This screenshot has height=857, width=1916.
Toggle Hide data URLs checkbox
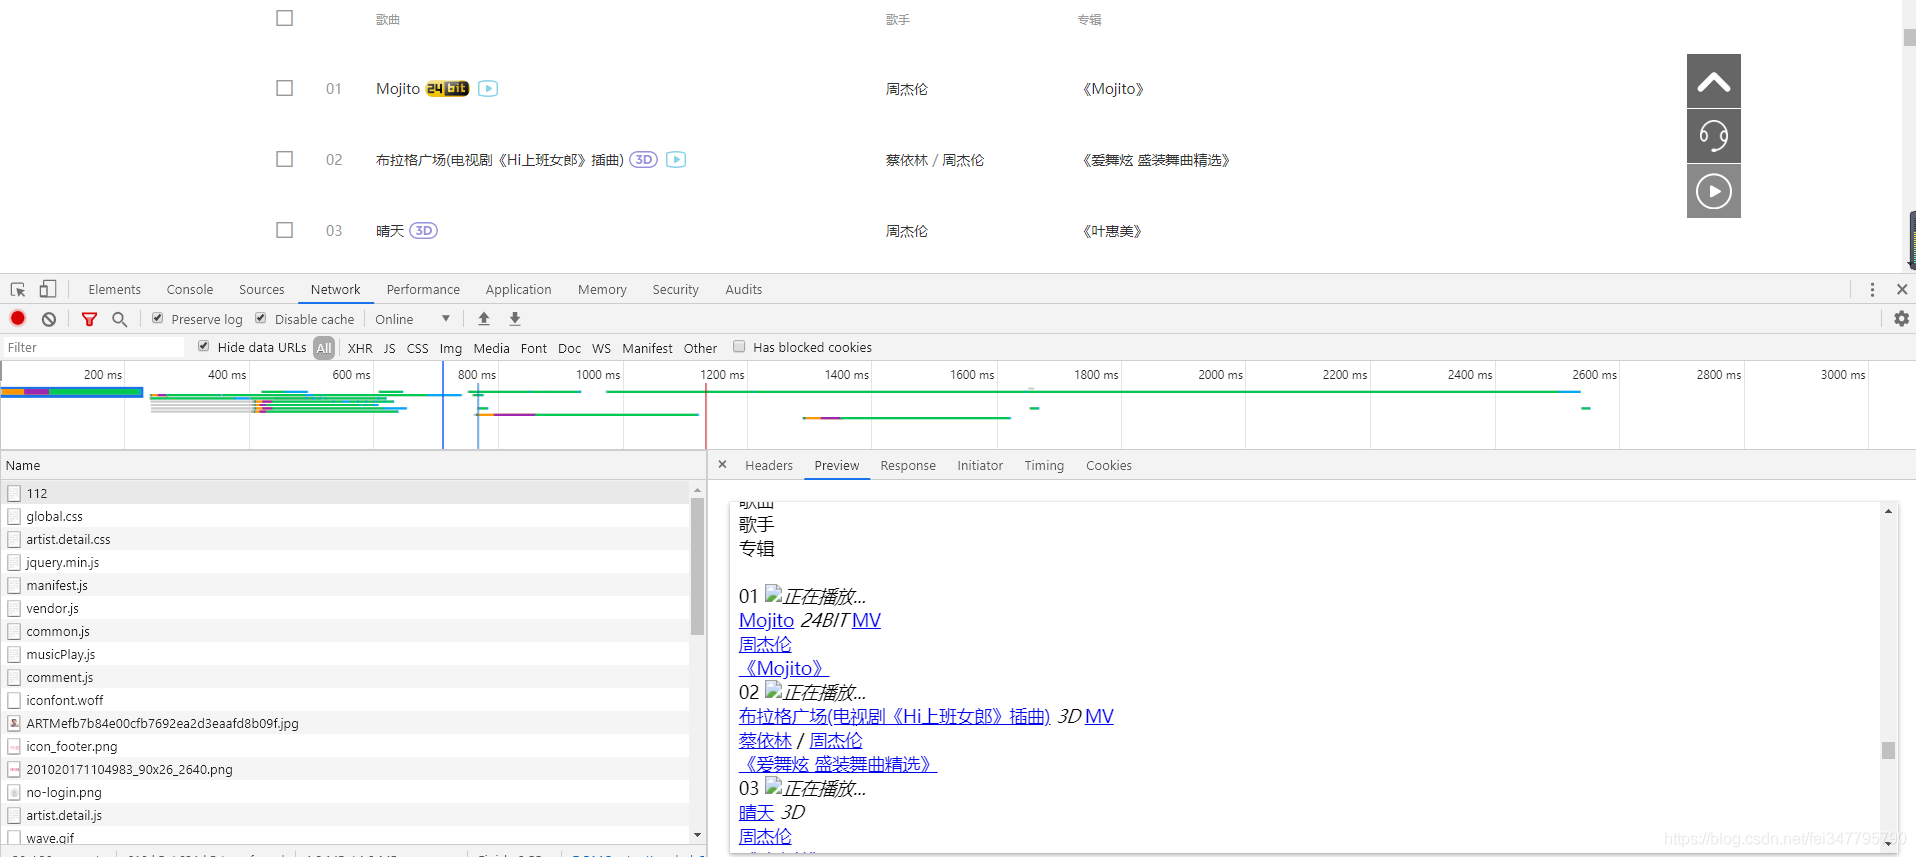pos(204,346)
